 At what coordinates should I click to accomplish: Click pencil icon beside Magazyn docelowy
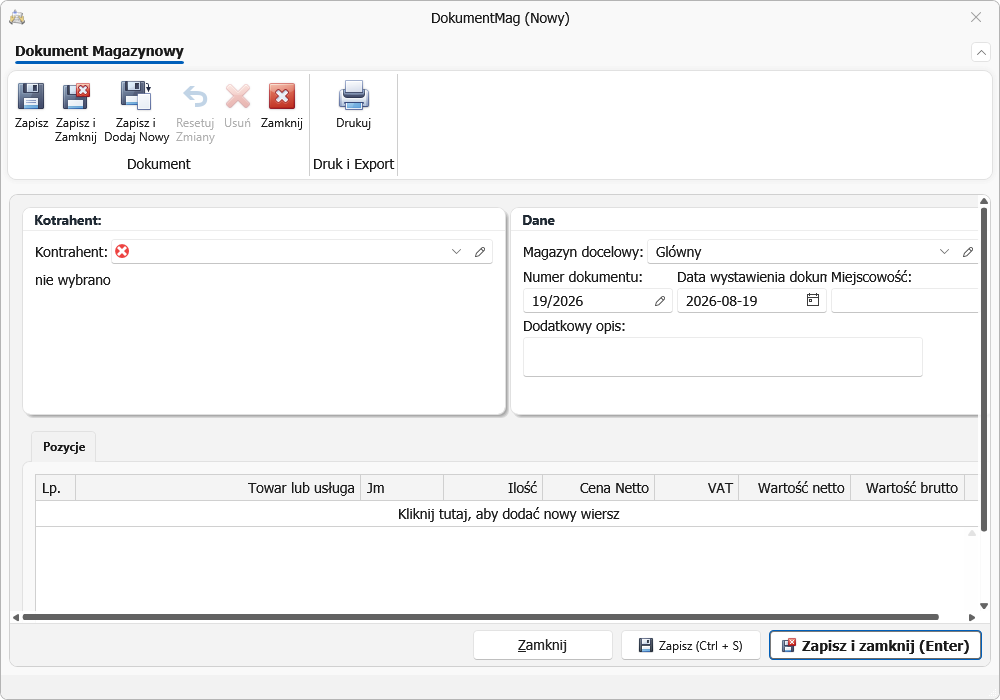point(968,252)
